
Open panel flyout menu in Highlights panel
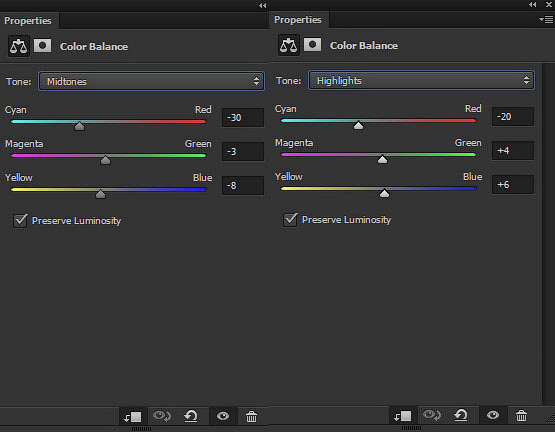pyautogui.click(x=547, y=19)
